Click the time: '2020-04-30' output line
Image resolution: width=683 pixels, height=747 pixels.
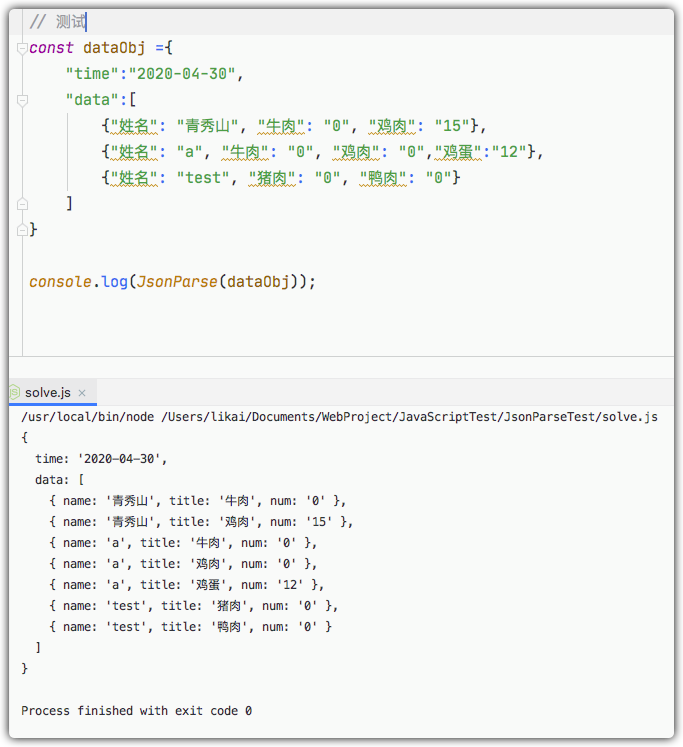pyautogui.click(x=101, y=459)
